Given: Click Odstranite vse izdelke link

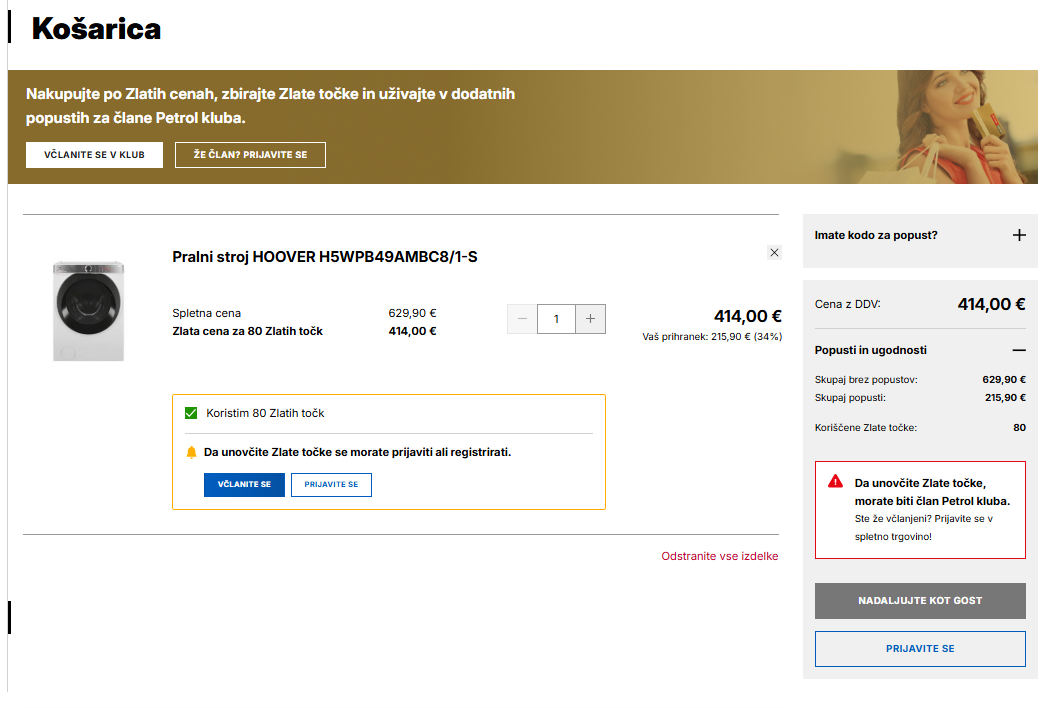Looking at the screenshot, I should (x=719, y=556).
